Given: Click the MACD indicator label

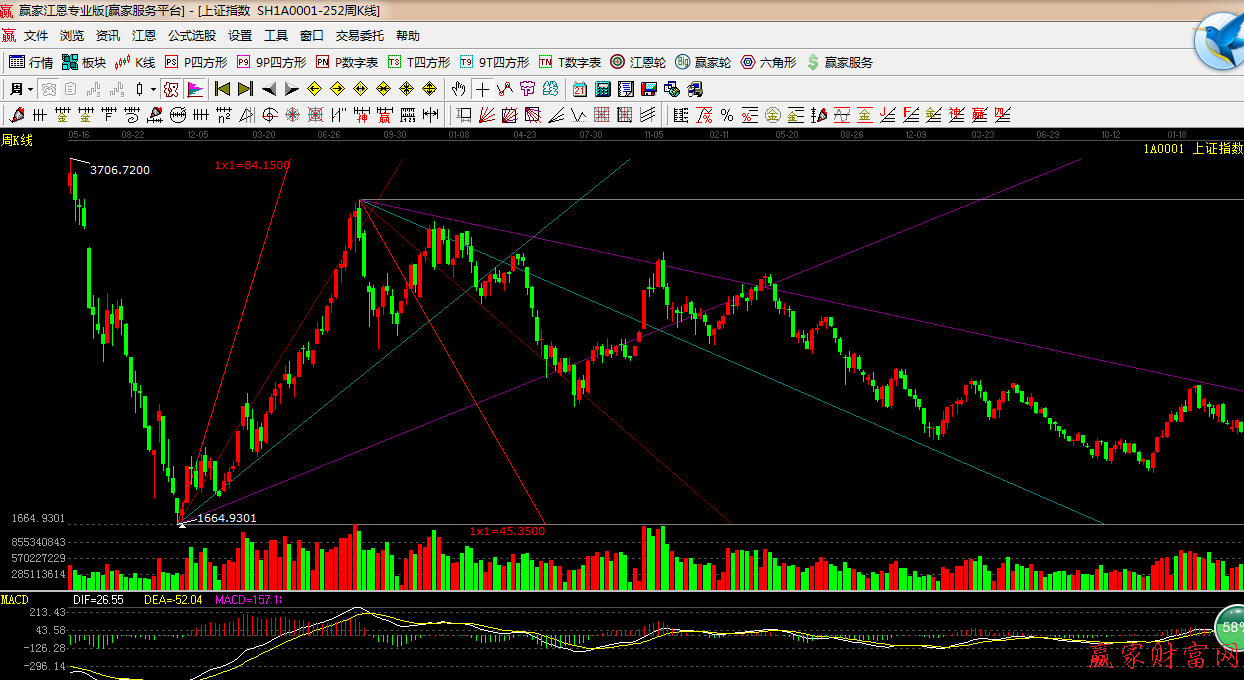Looking at the screenshot, I should point(15,599).
